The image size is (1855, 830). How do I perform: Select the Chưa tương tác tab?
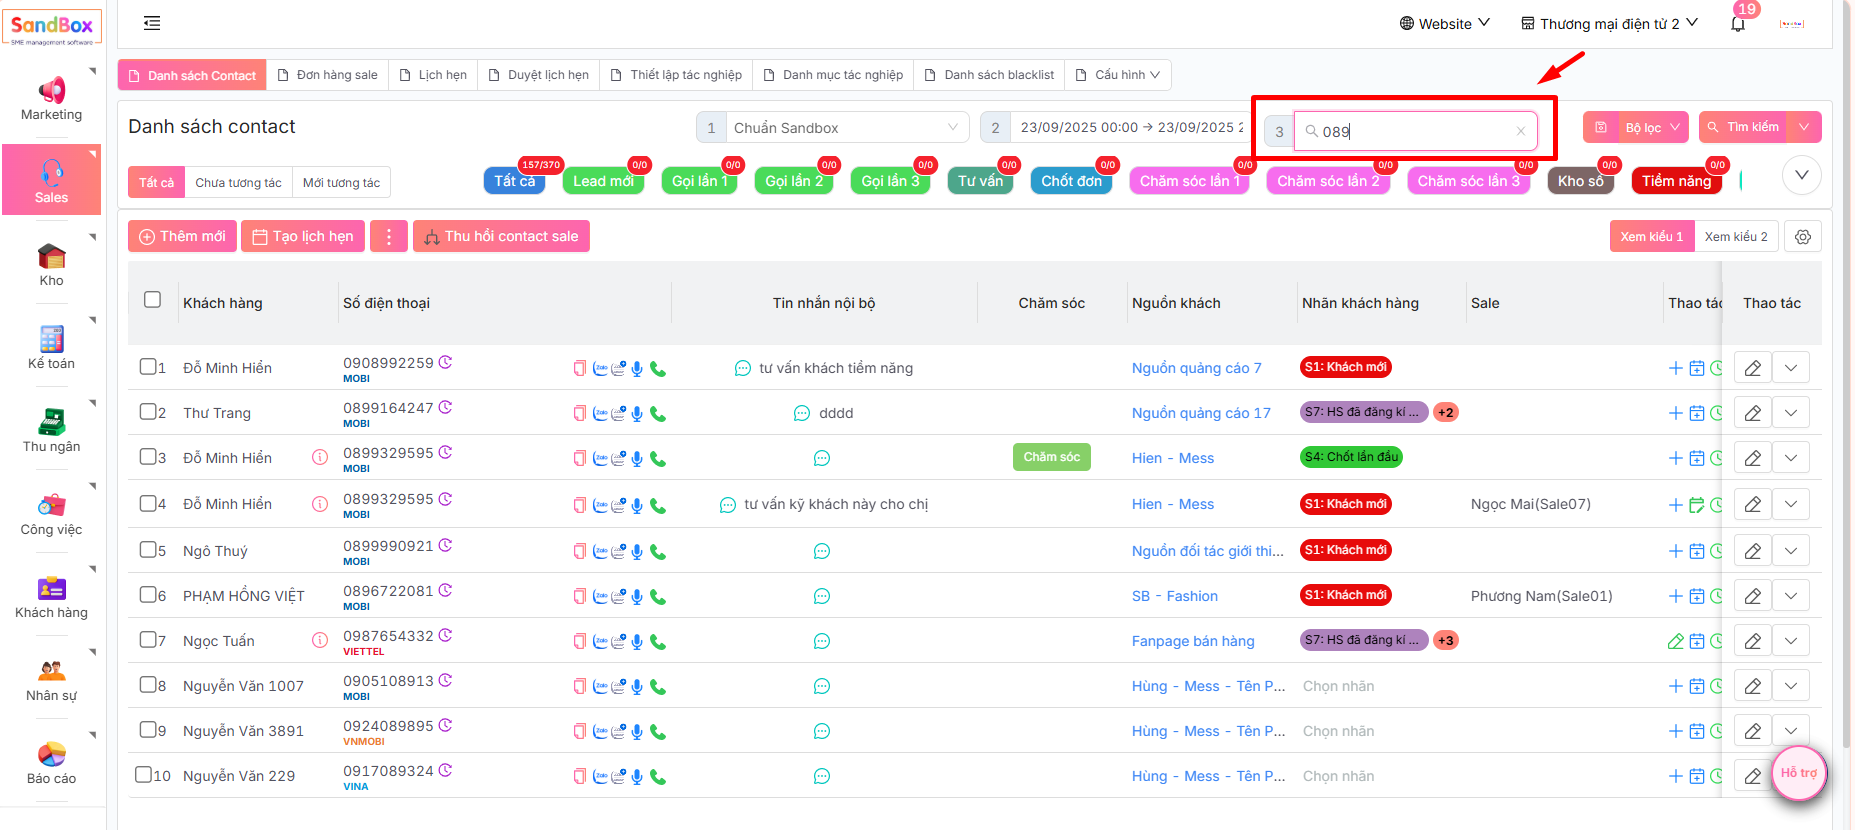click(238, 183)
